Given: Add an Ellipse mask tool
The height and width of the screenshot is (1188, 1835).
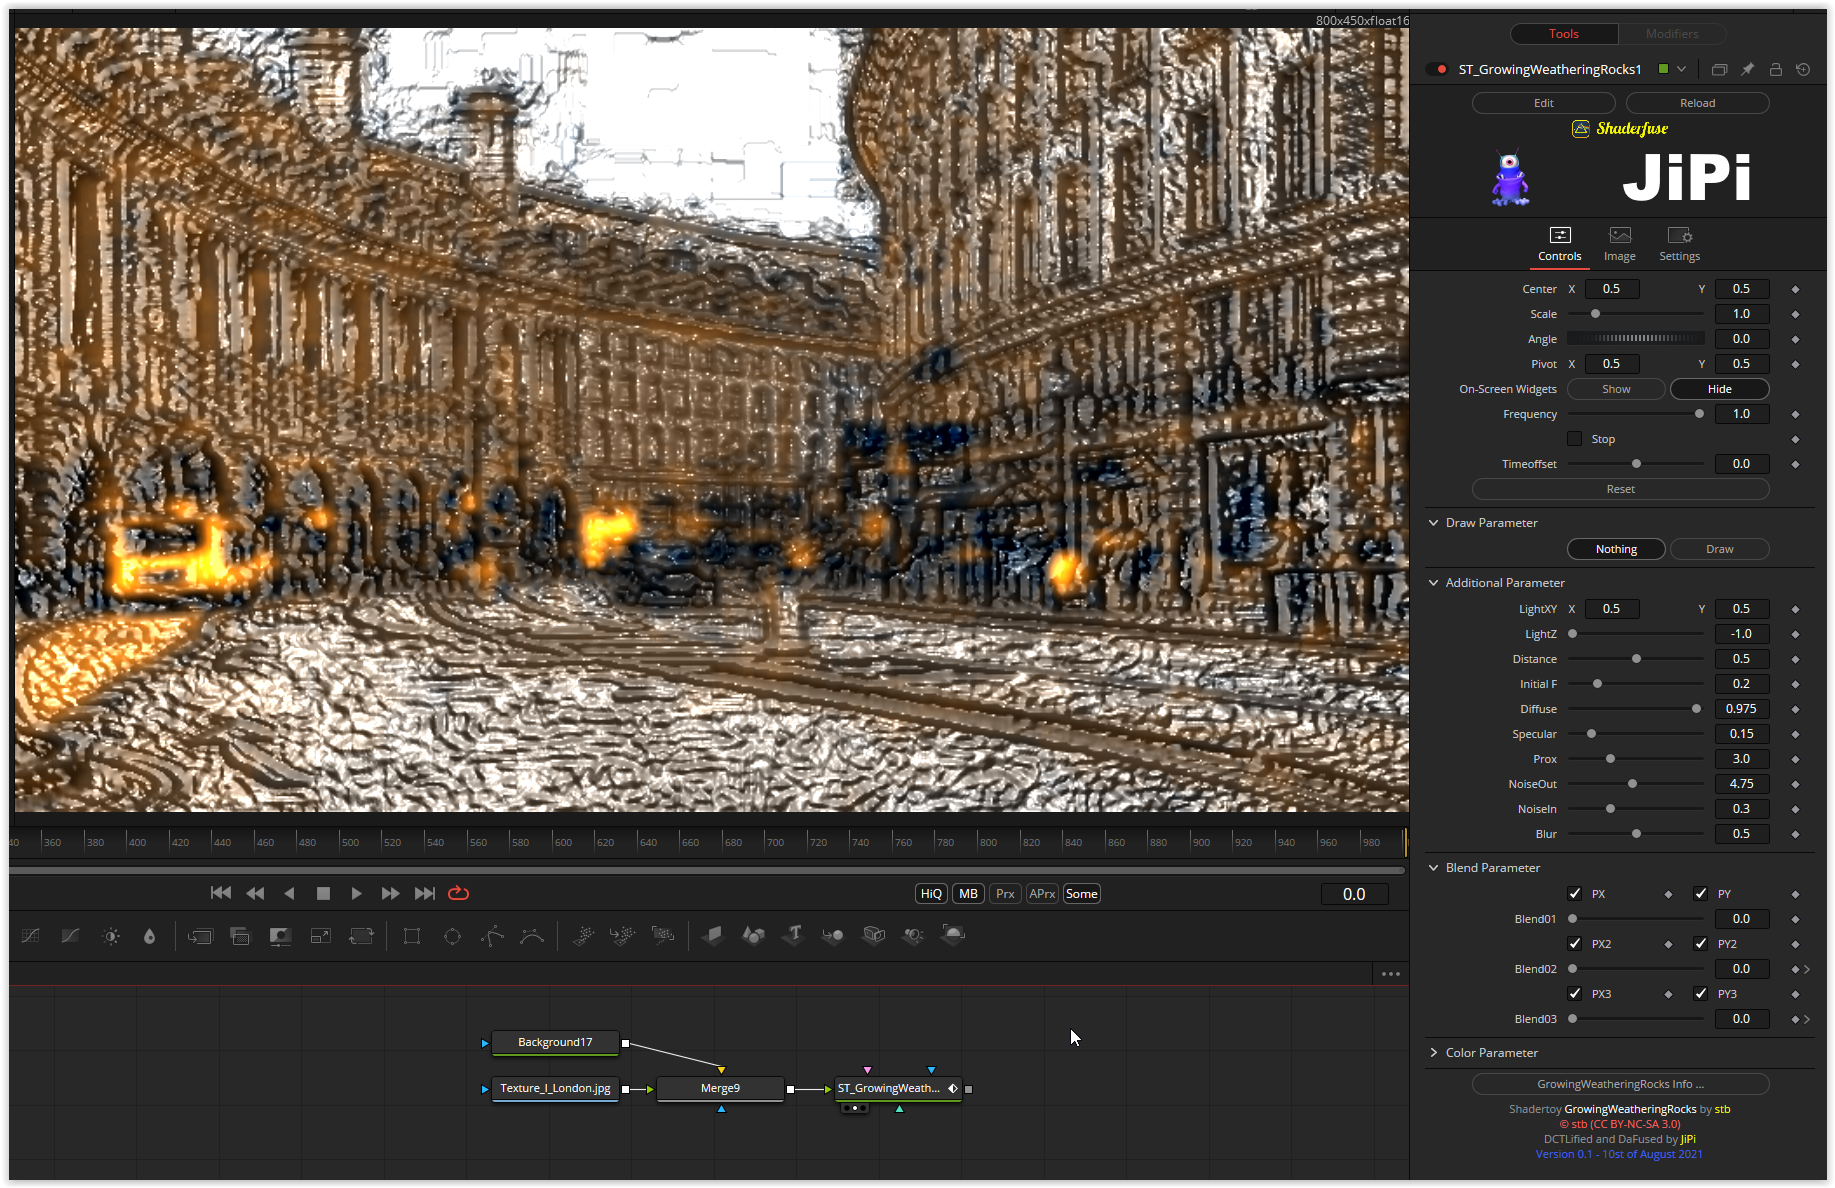Looking at the screenshot, I should coord(452,936).
